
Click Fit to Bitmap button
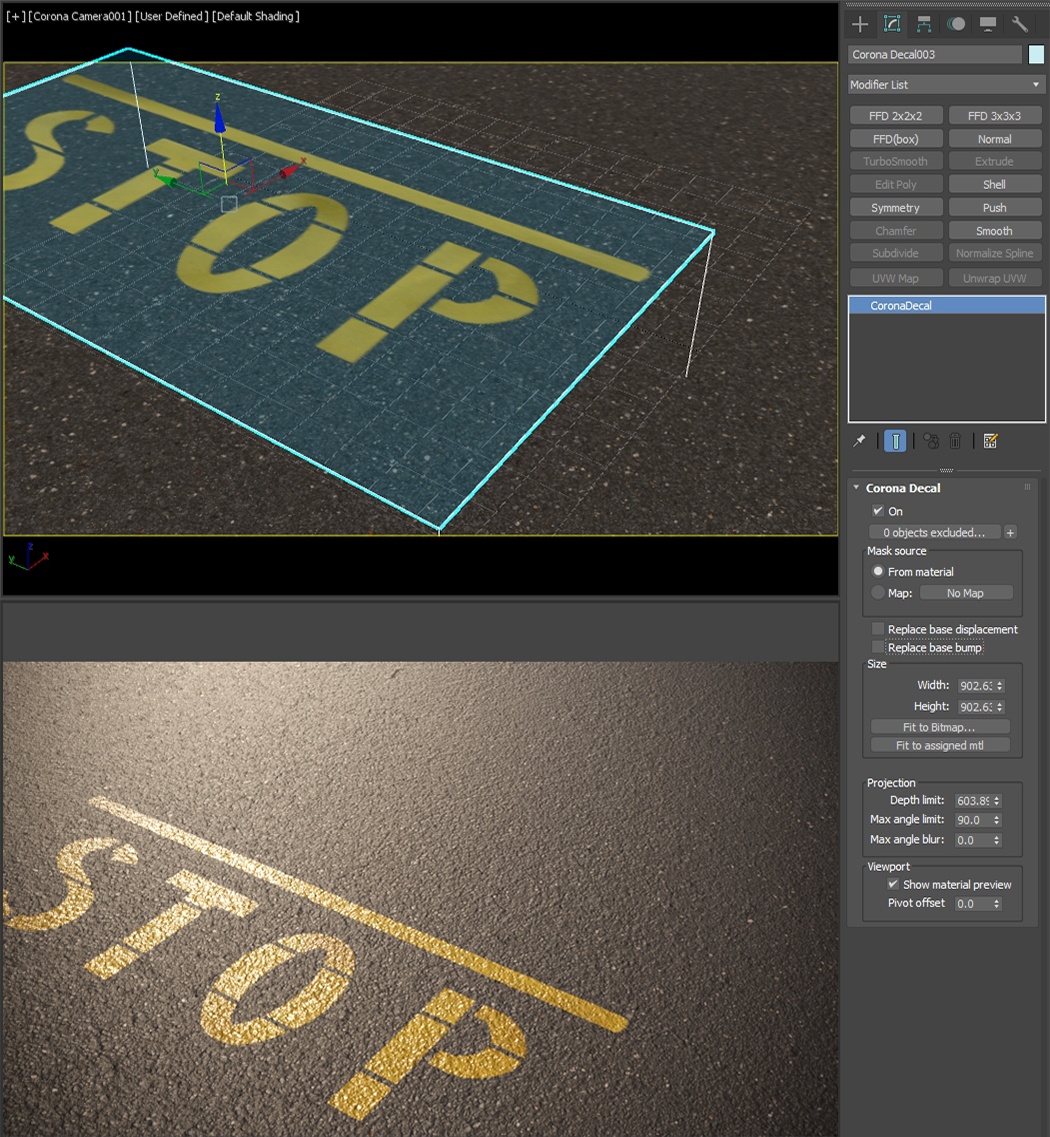940,727
